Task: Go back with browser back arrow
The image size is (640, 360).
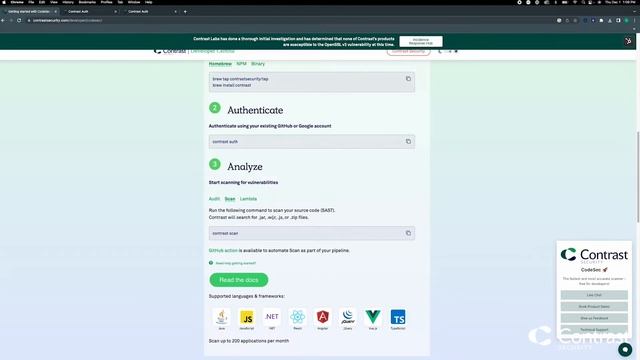Action: pyautogui.click(x=3, y=20)
